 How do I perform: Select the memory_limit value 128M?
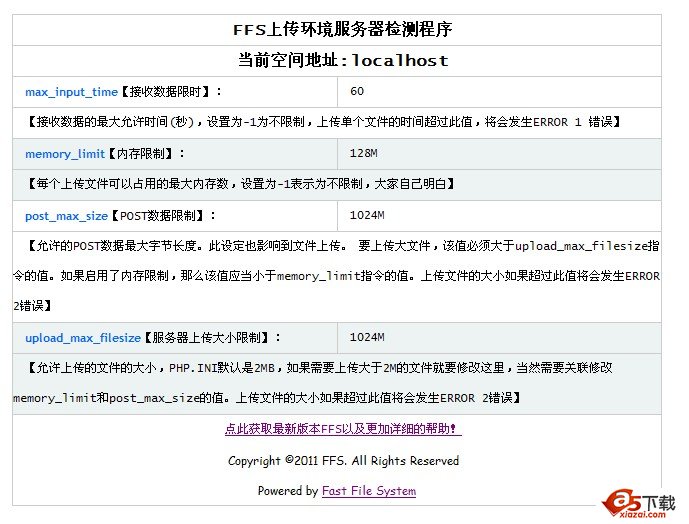[363, 153]
